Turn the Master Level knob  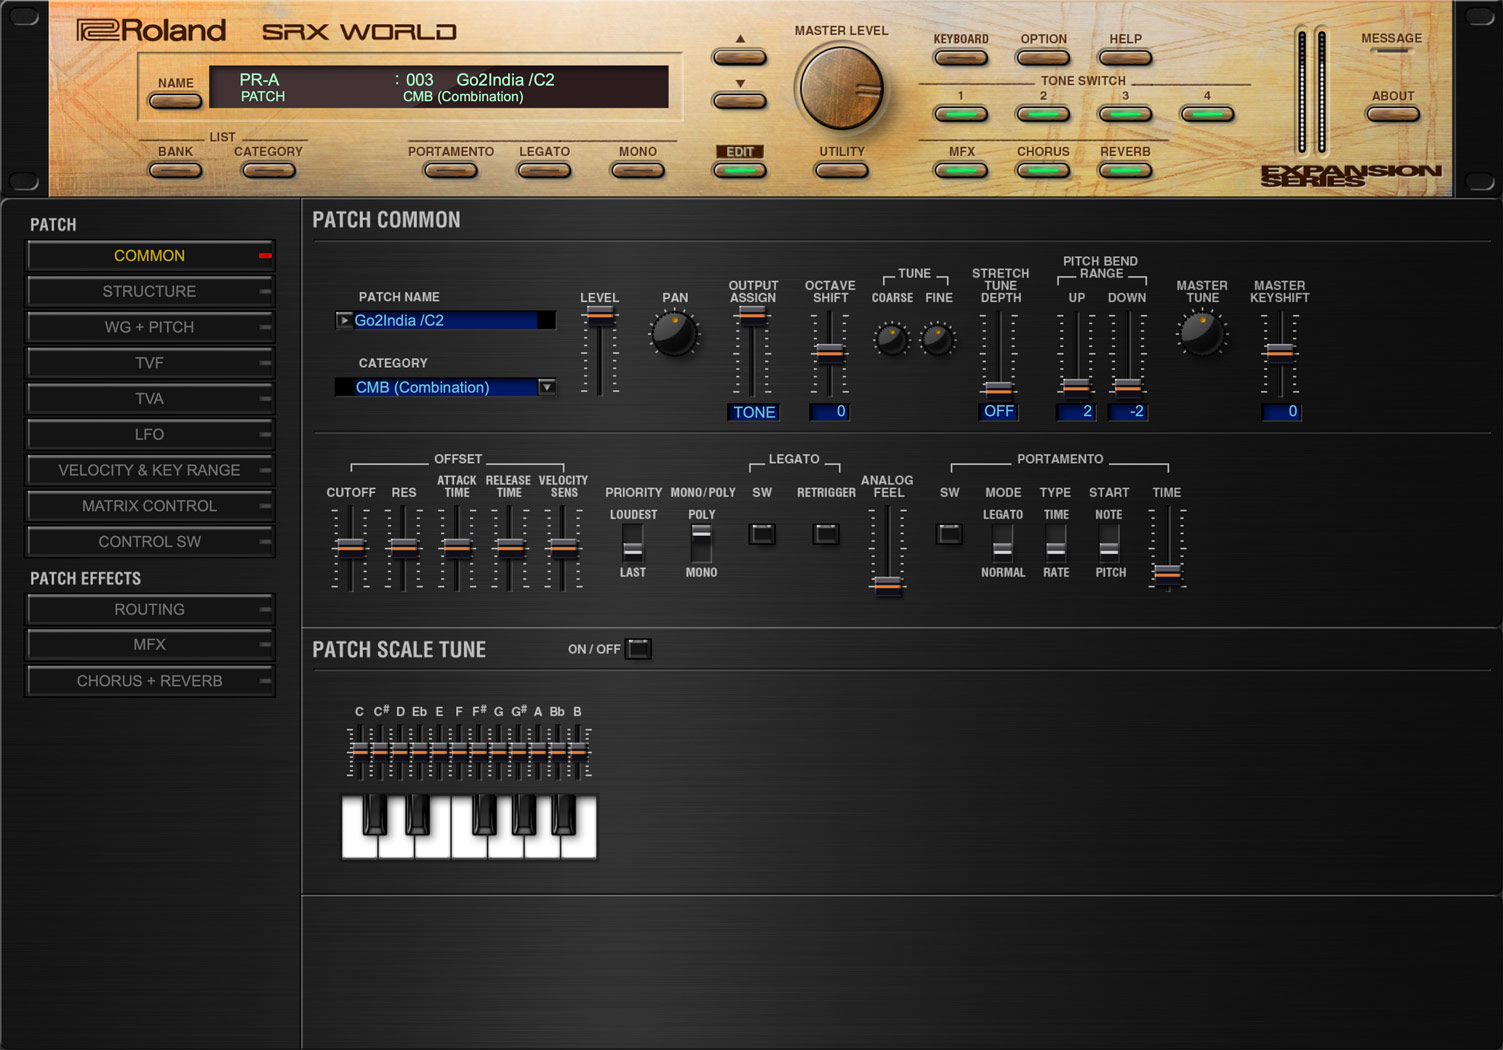[x=841, y=88]
